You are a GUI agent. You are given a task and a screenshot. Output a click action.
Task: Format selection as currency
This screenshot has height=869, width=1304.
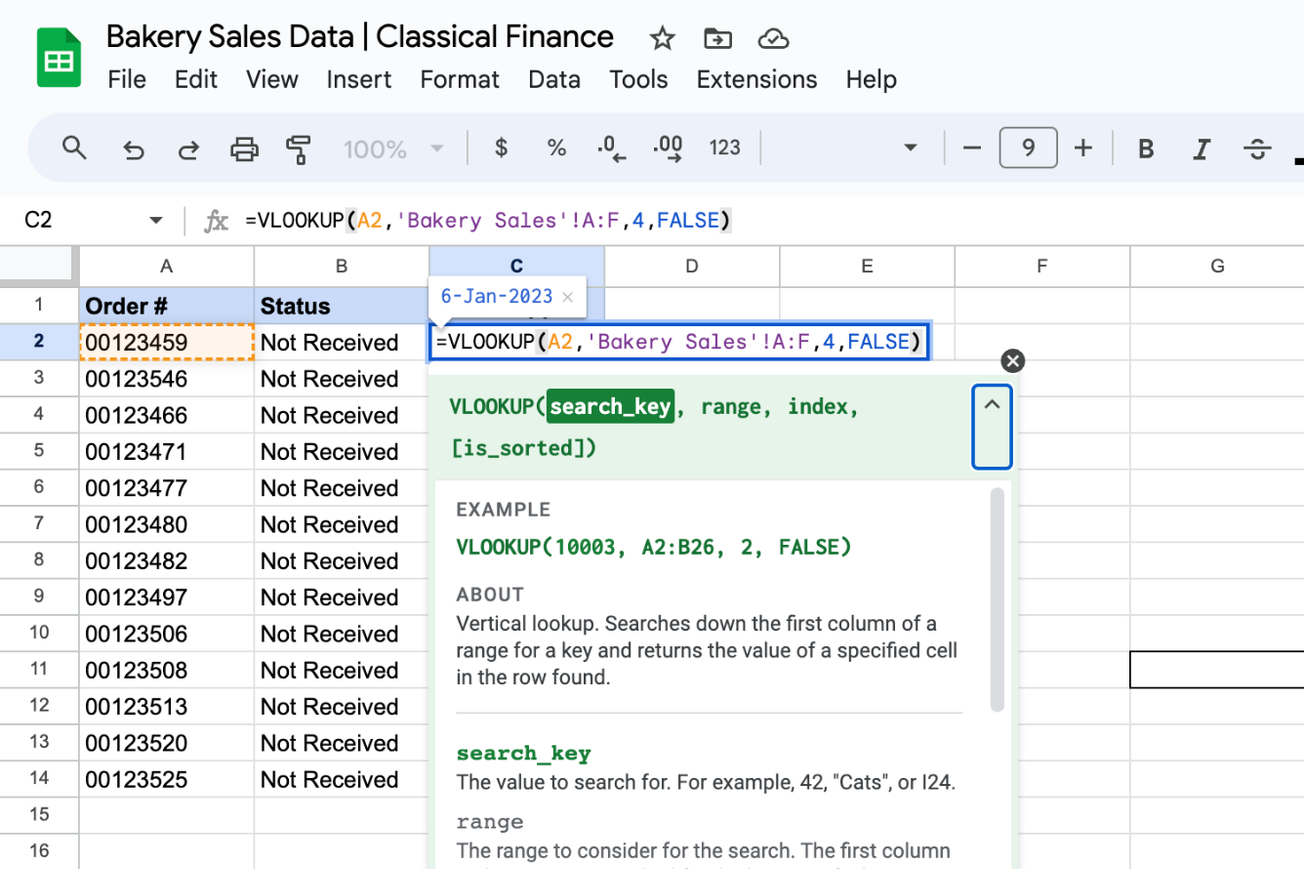point(500,147)
